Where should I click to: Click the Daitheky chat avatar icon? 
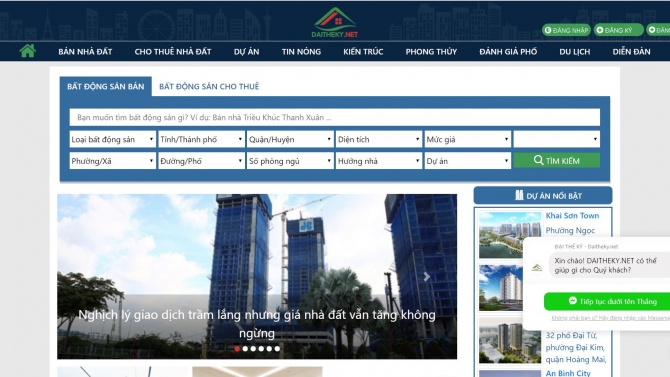pyautogui.click(x=537, y=268)
